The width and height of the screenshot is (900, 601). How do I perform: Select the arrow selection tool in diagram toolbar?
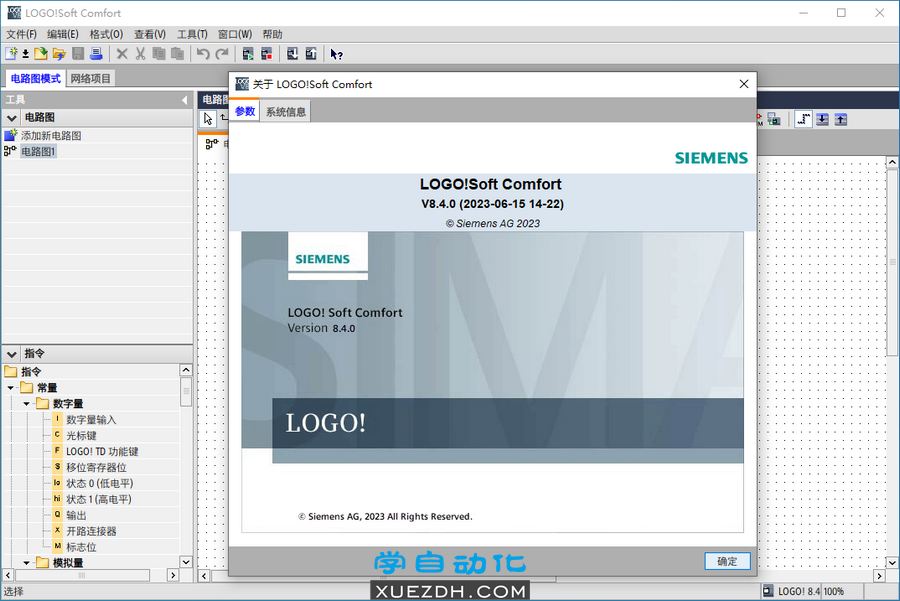point(208,119)
